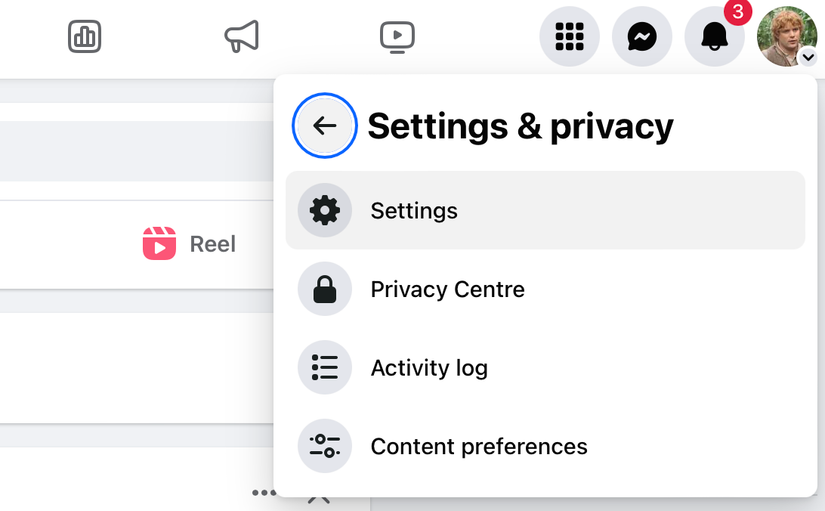825x511 pixels.
Task: Choose the Activity log label
Action: [x=429, y=368]
